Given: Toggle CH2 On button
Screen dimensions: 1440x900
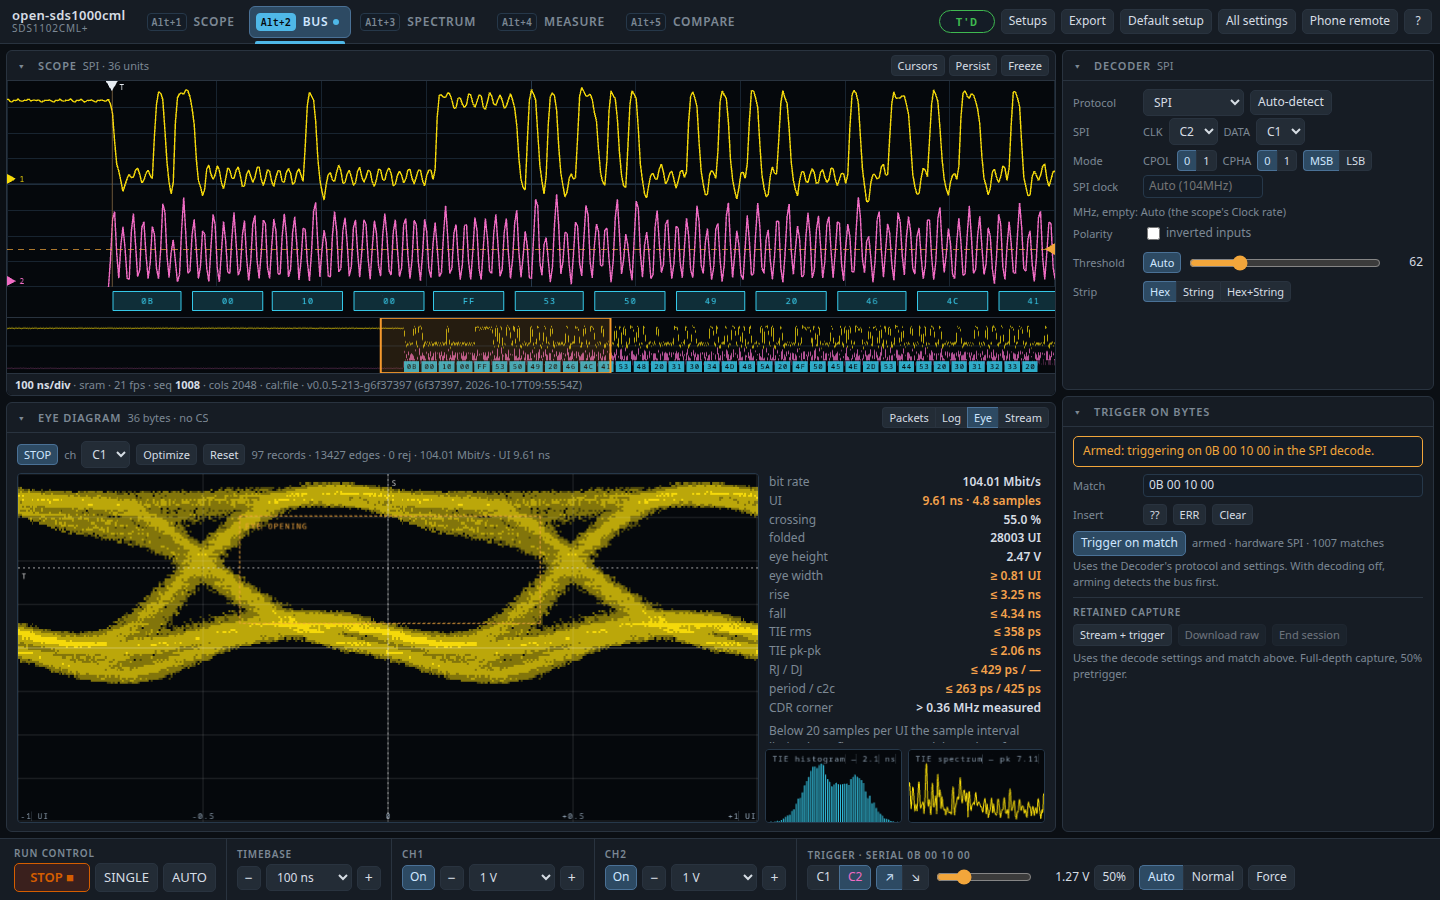Looking at the screenshot, I should [621, 877].
